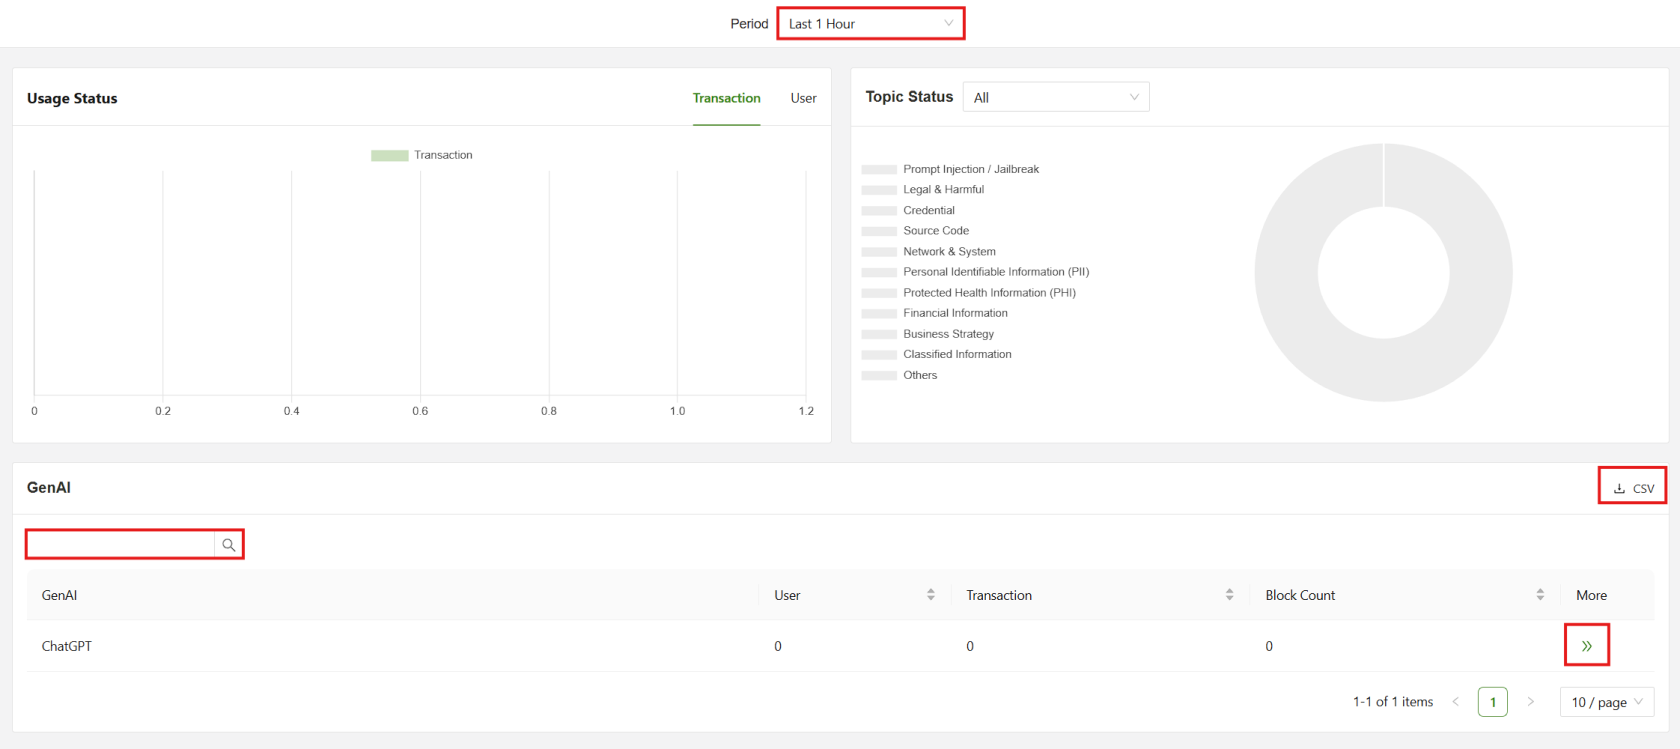This screenshot has width=1680, height=749.
Task: Open the 10 / page size dropdown
Action: click(1606, 702)
